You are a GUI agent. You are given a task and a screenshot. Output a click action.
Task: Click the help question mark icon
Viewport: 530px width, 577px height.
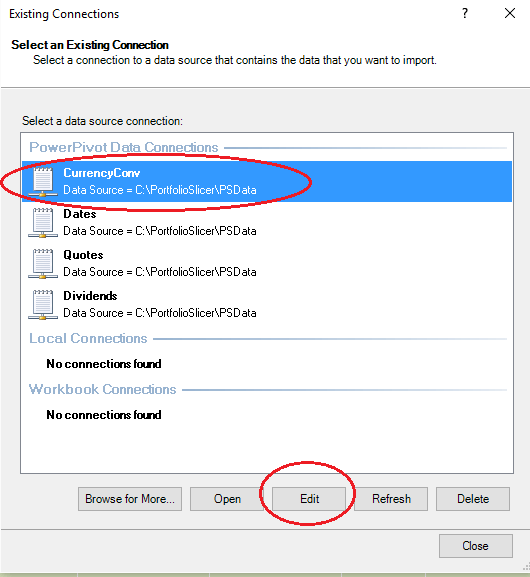465,14
